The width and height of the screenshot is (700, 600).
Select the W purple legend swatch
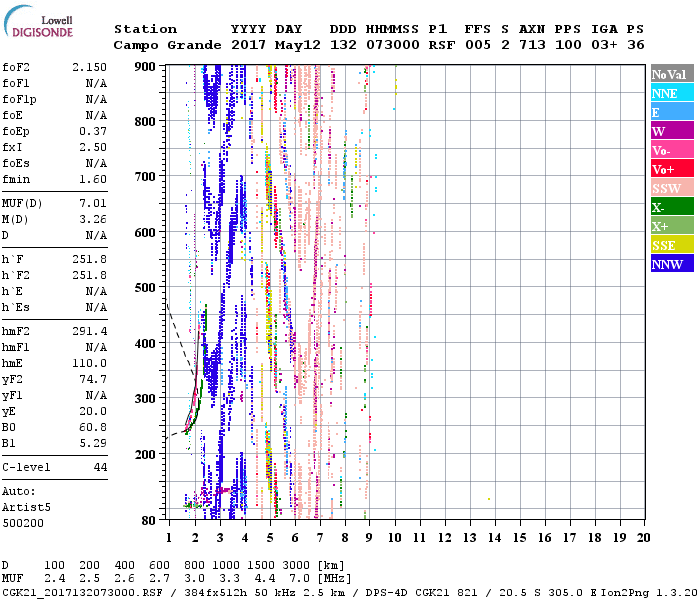click(672, 131)
